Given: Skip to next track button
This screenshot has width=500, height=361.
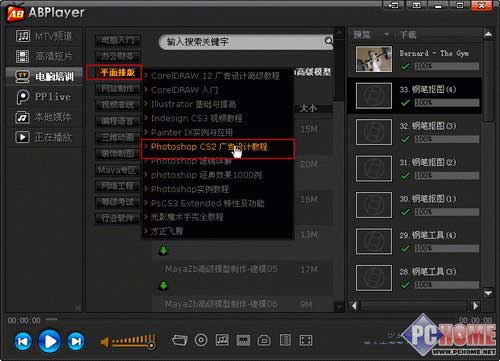Looking at the screenshot, I should pos(76,341).
